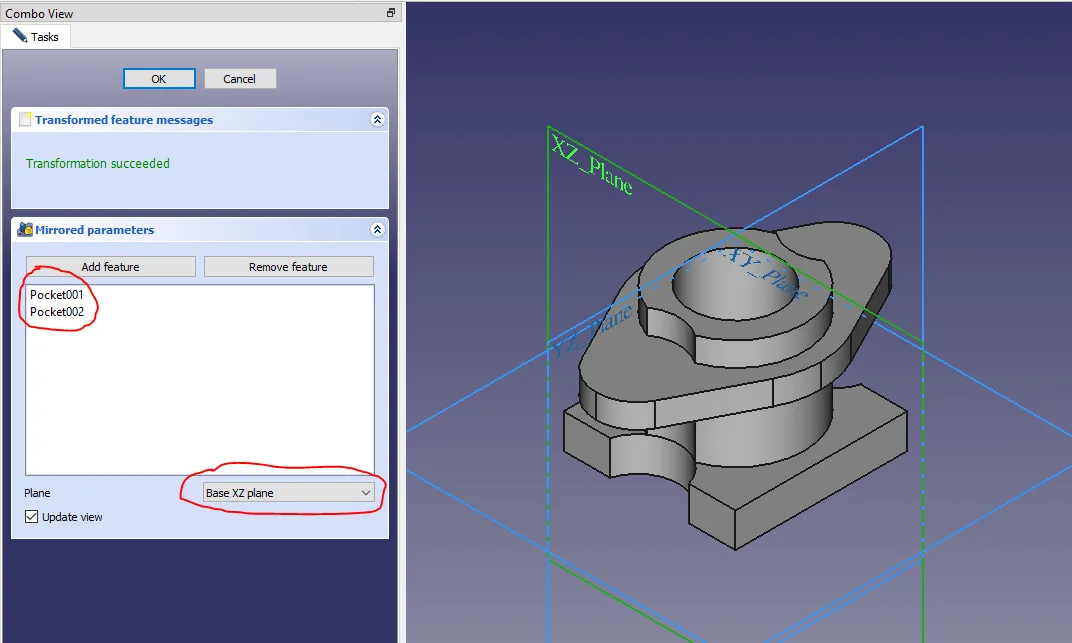The image size is (1072, 643).
Task: Click the Remove feature button
Action: [x=288, y=267]
